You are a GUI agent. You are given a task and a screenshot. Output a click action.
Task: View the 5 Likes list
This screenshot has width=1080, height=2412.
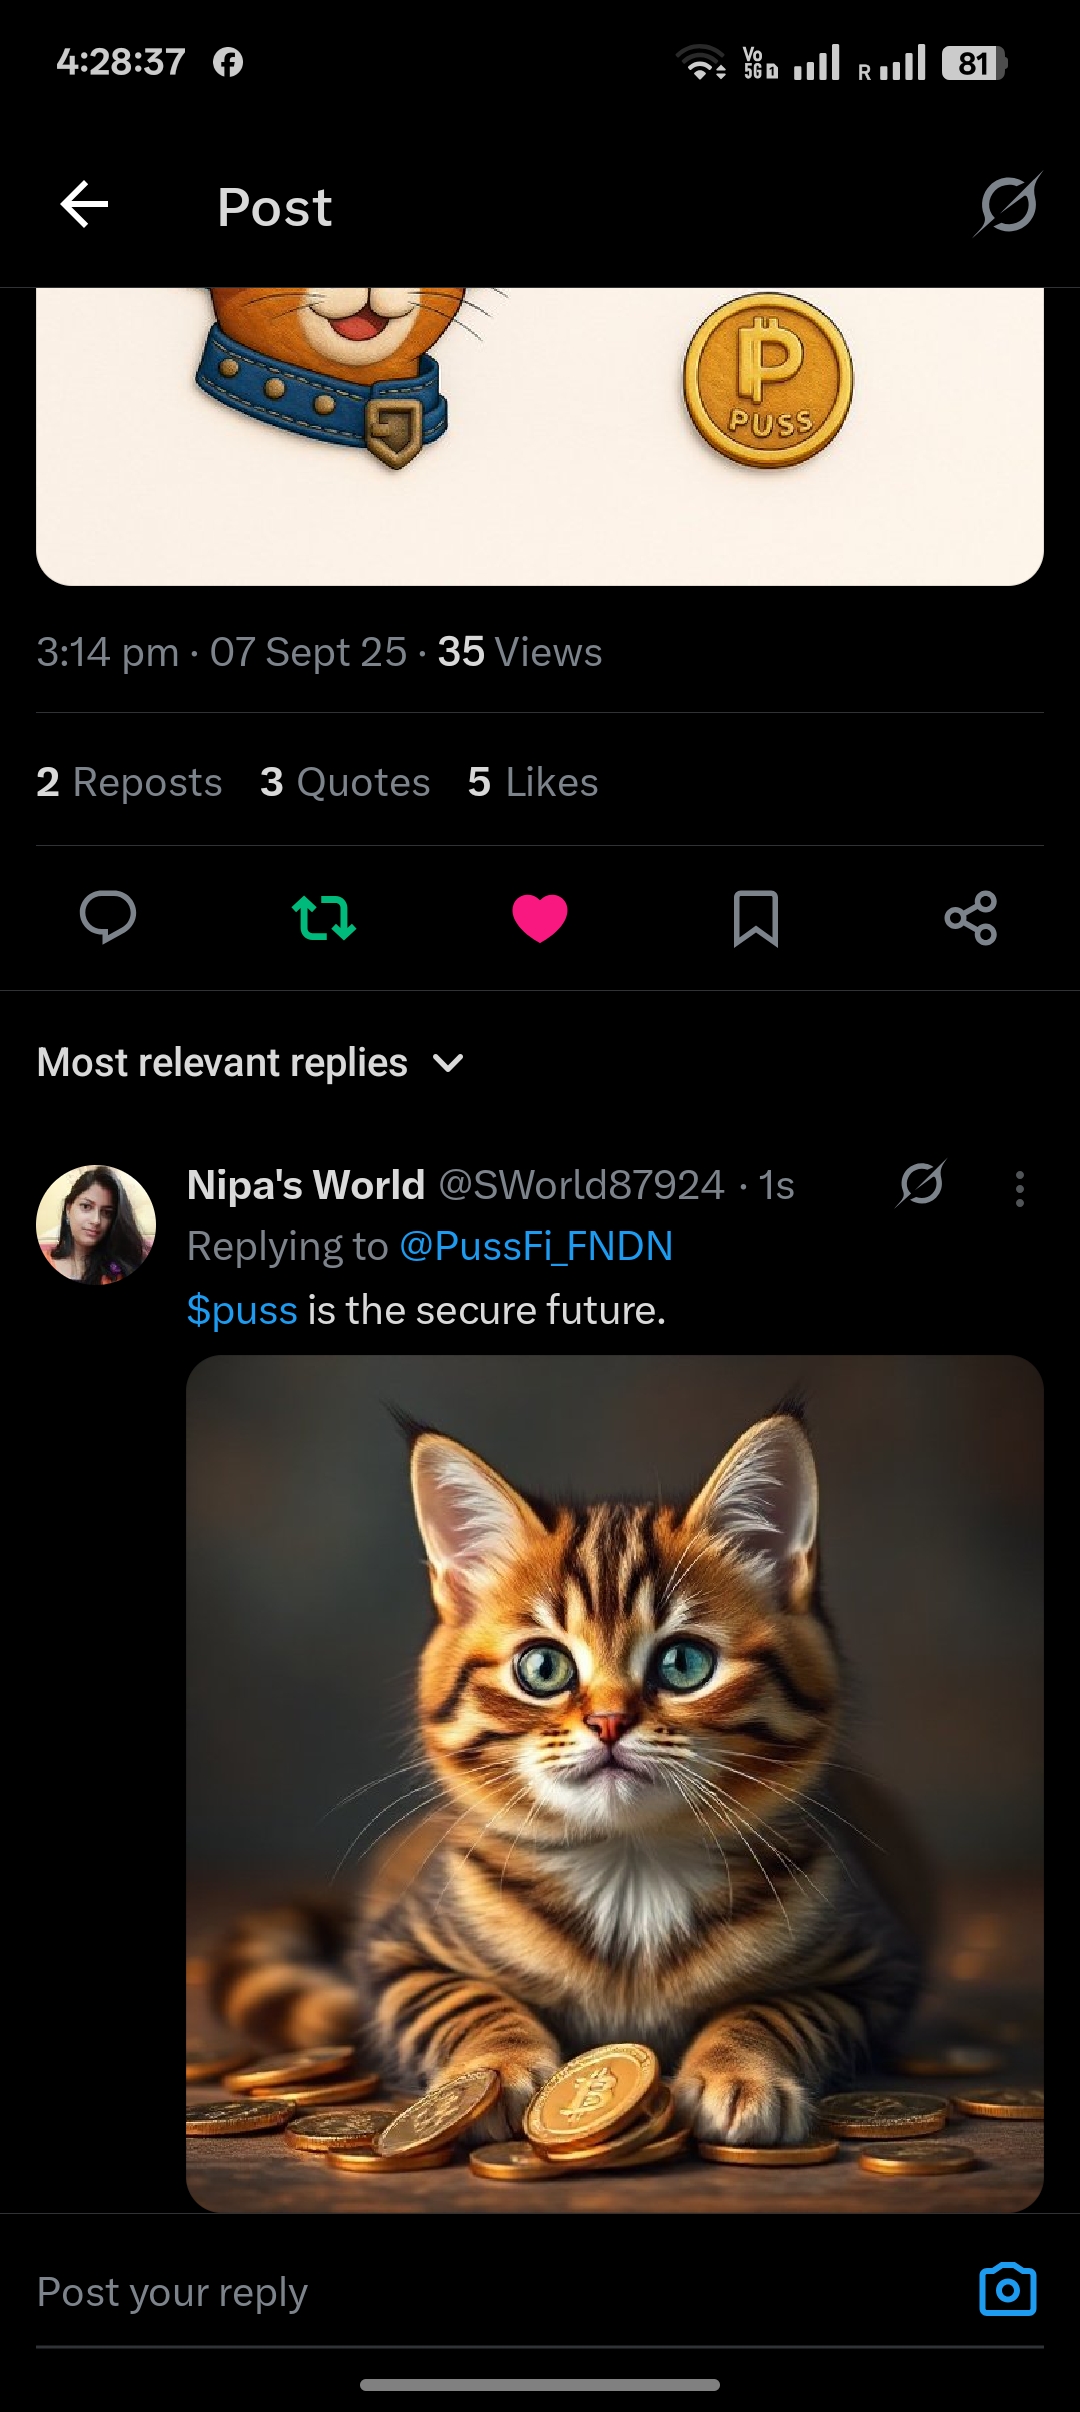(x=533, y=782)
